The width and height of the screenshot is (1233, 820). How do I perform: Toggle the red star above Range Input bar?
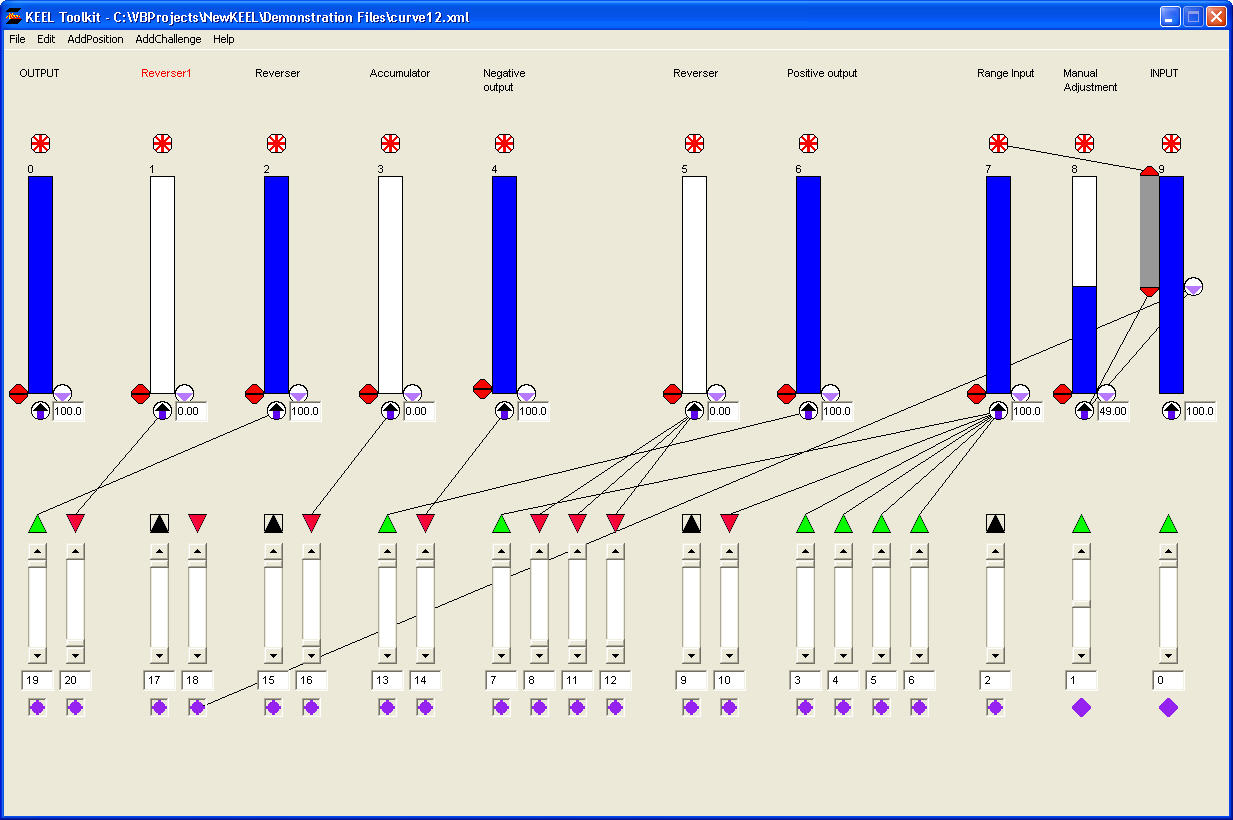[x=998, y=143]
